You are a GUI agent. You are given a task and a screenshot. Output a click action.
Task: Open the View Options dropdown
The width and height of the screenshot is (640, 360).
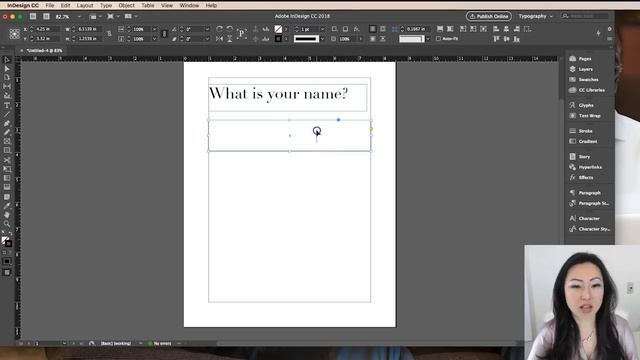[x=95, y=17]
